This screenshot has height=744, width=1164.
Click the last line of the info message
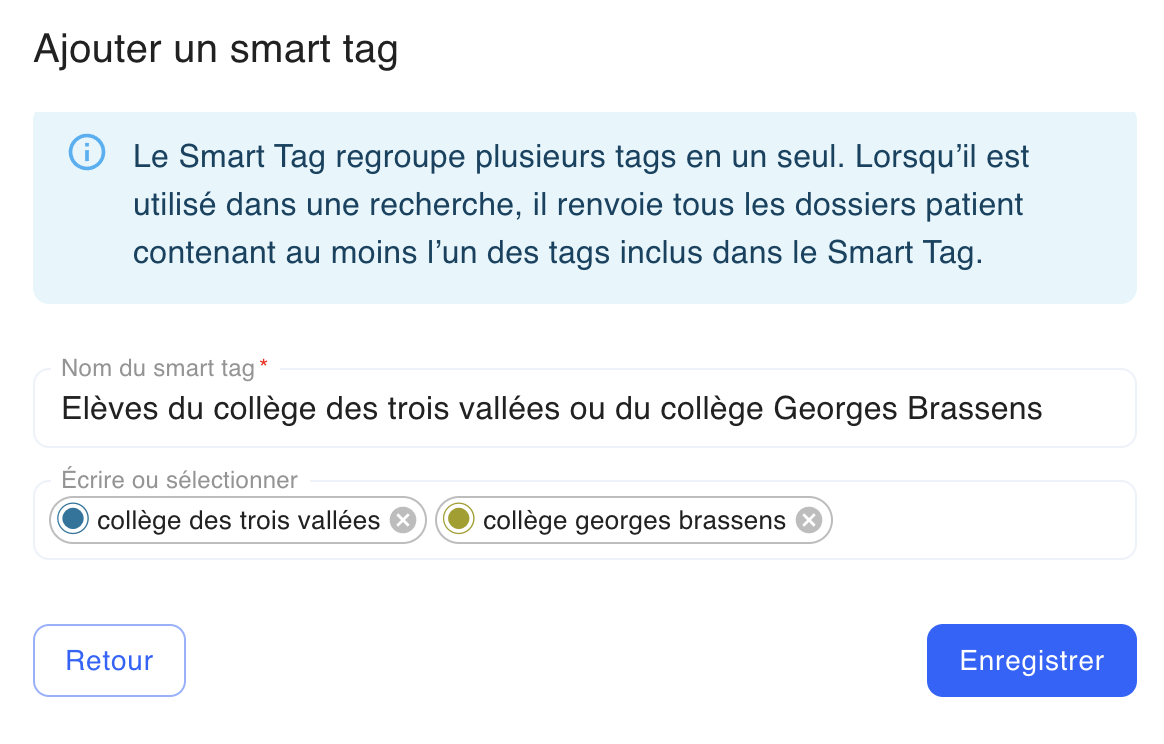pos(558,252)
